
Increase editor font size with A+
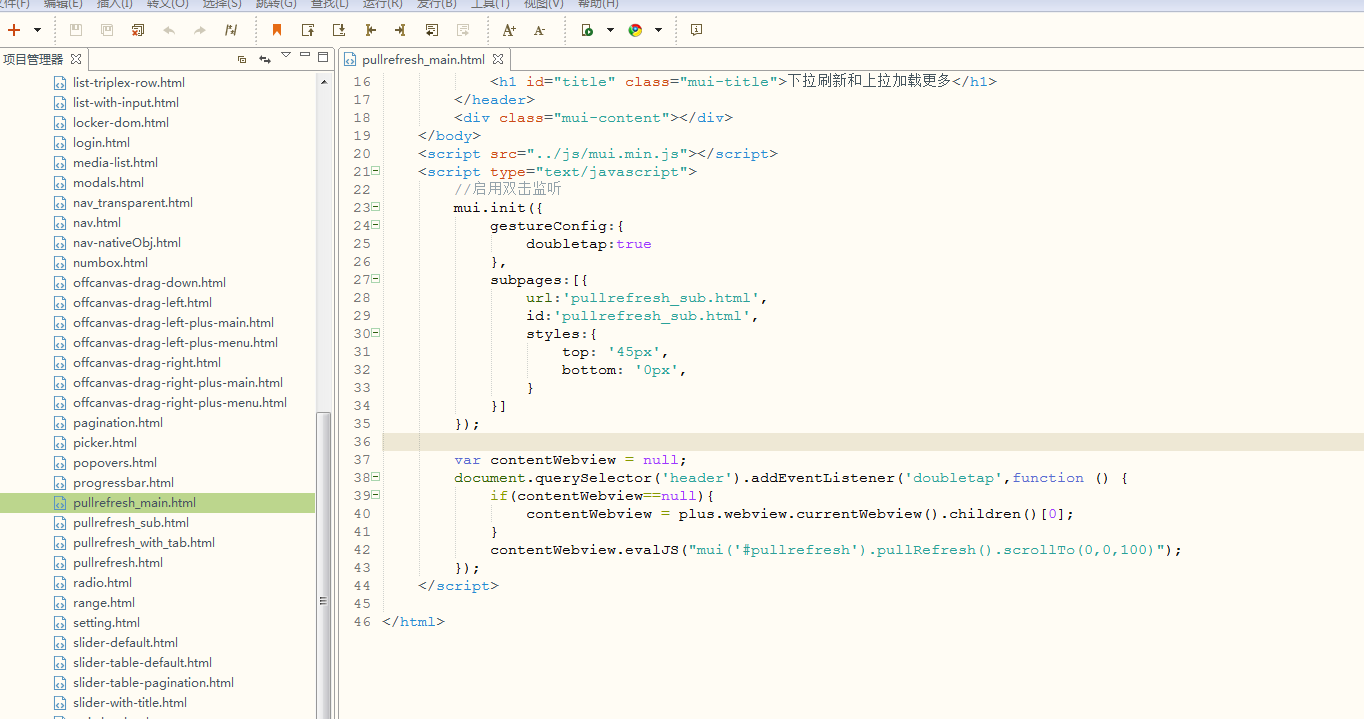(x=509, y=30)
